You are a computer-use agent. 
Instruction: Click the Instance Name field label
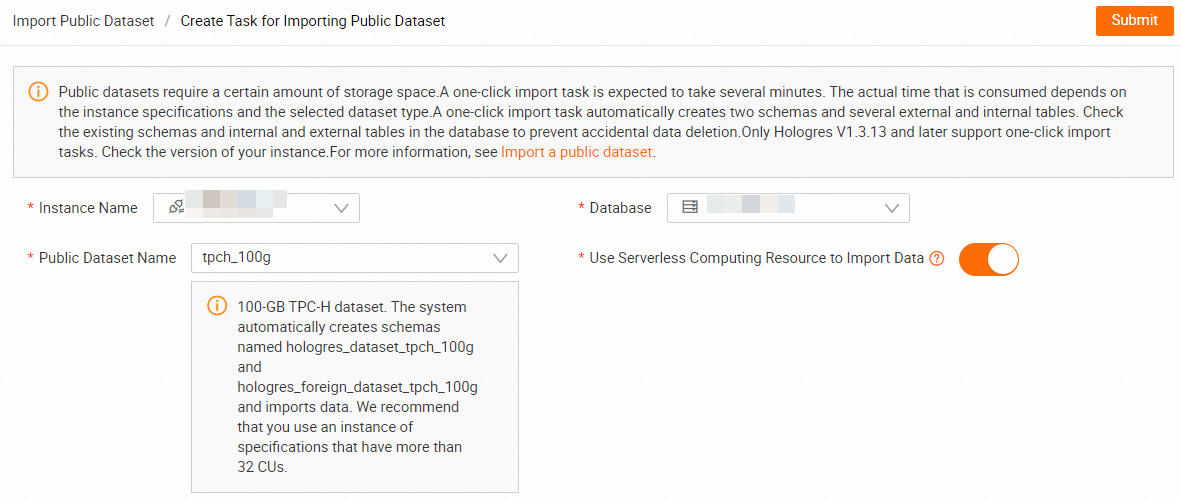[x=88, y=208]
